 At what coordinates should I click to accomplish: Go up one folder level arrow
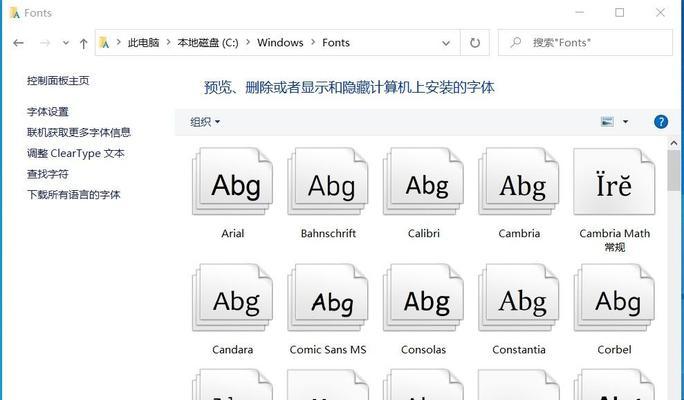(x=83, y=43)
